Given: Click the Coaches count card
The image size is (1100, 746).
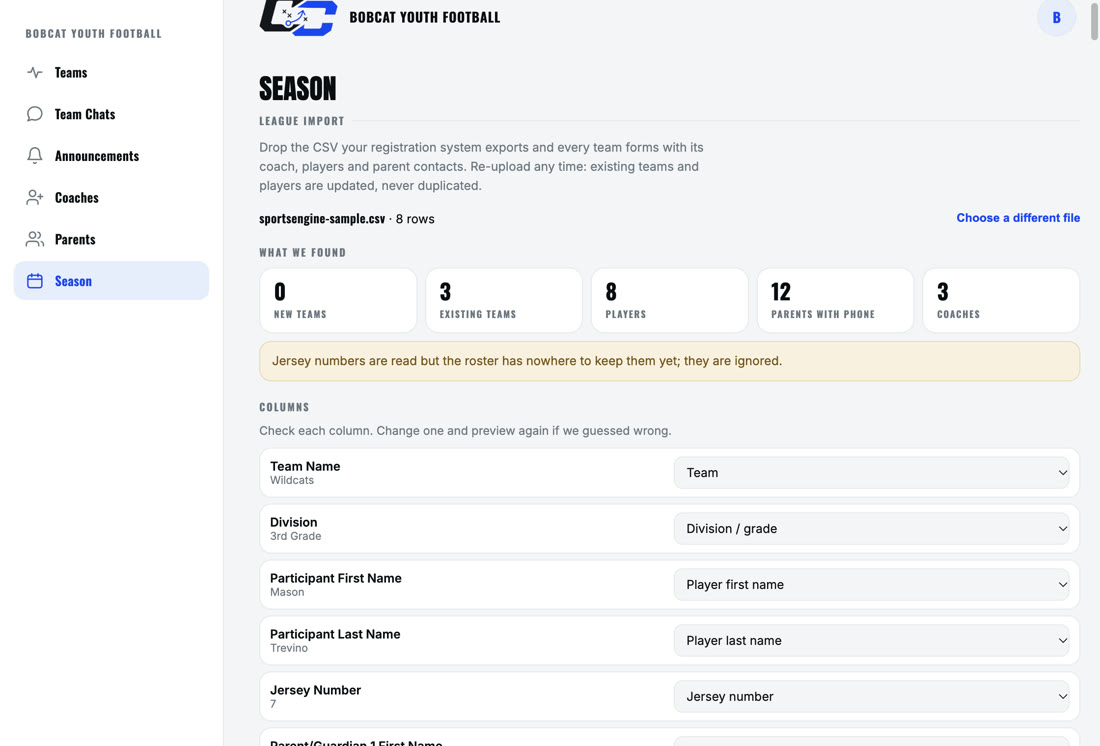Looking at the screenshot, I should [x=1001, y=300].
